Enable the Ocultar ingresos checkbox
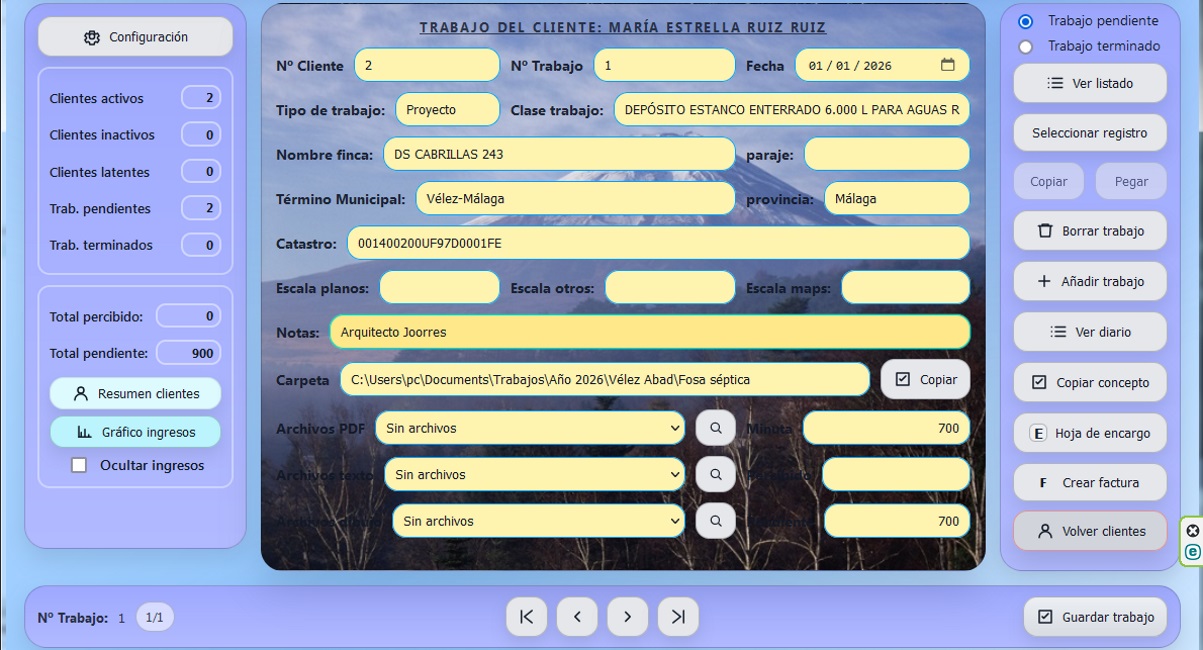 click(79, 465)
